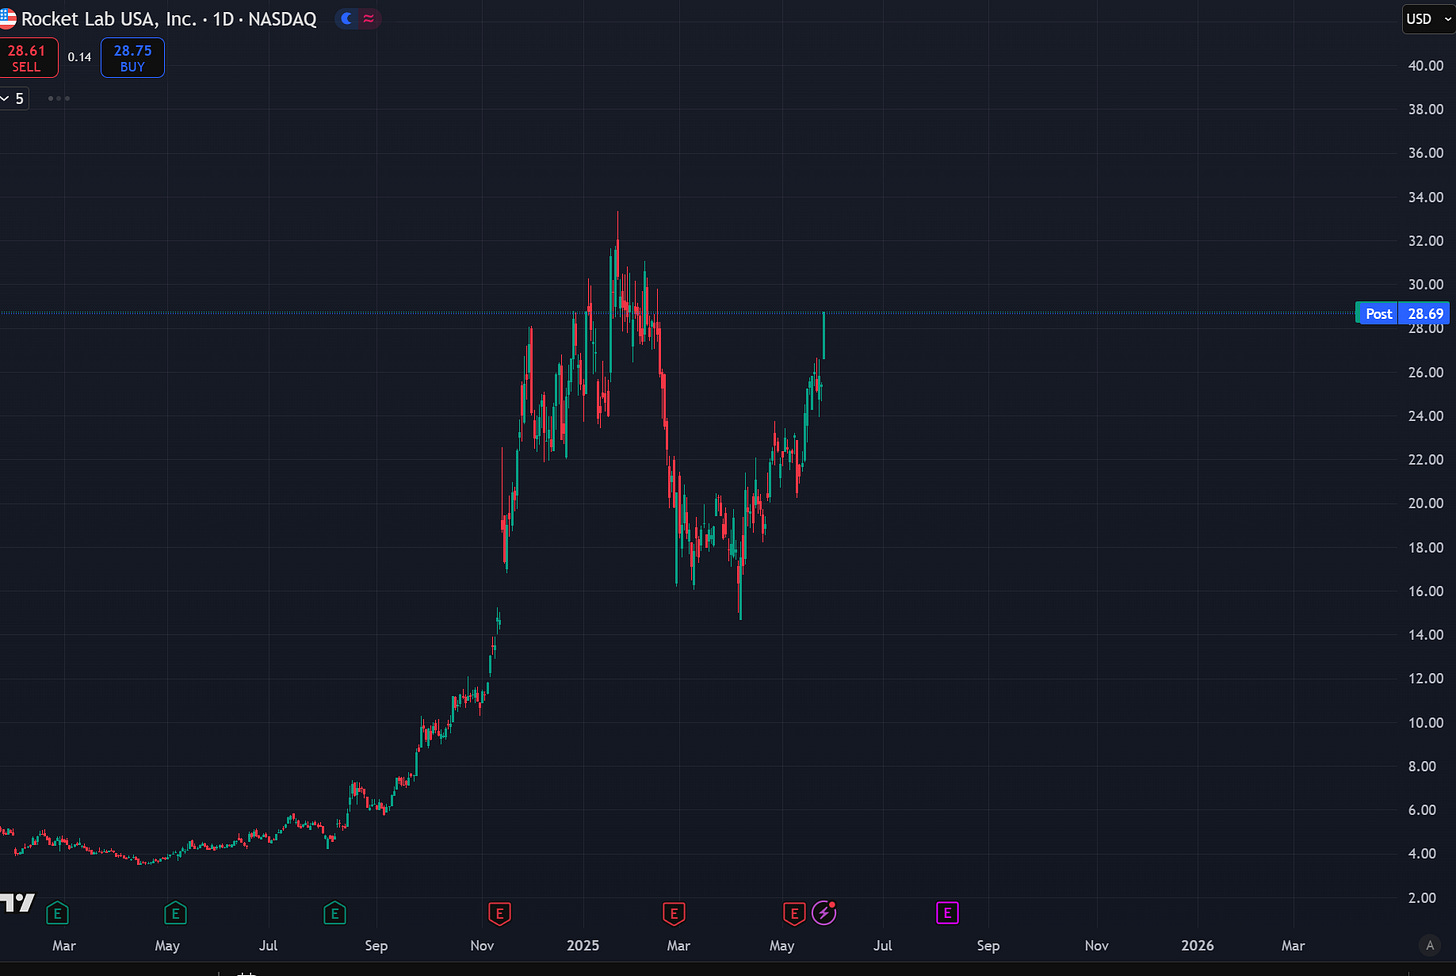Click the 22.00 price axis label
1456x976 pixels.
coord(1425,459)
